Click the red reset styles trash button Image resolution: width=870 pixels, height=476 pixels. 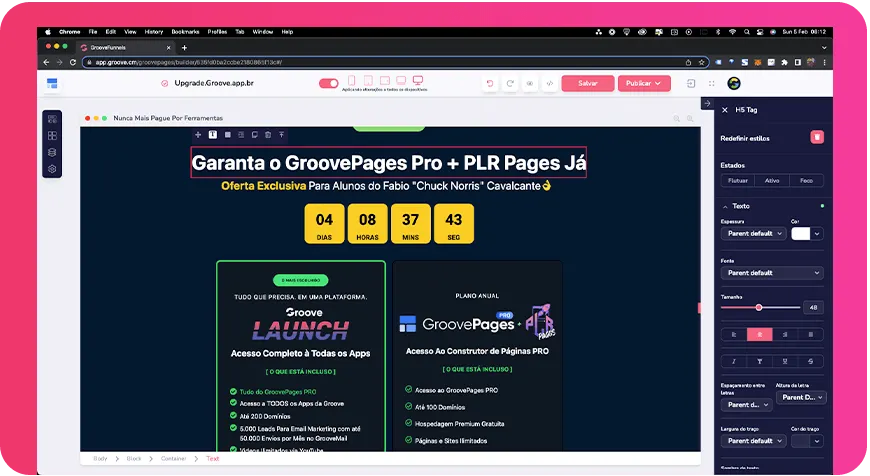coord(817,137)
